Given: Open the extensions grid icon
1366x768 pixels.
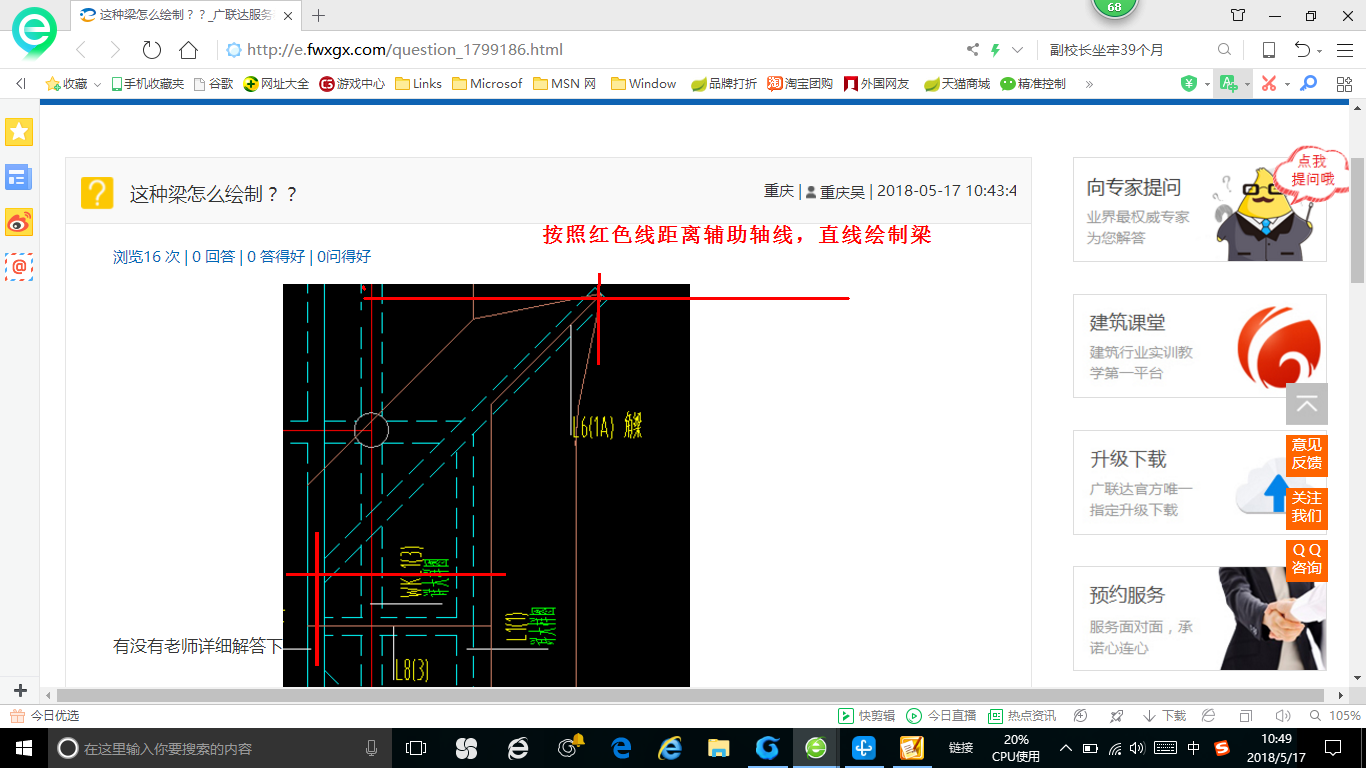Looking at the screenshot, I should click(1344, 84).
